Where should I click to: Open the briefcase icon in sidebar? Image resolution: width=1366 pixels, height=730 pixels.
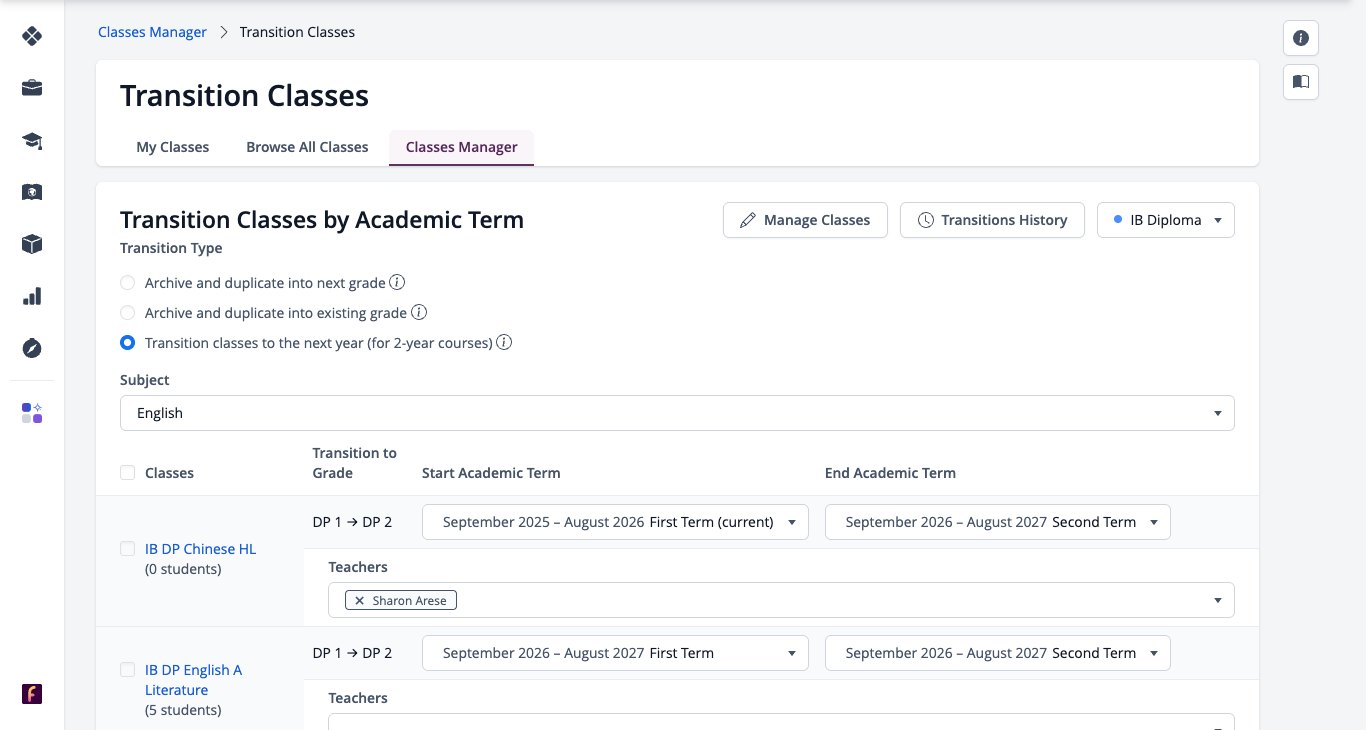coord(32,88)
